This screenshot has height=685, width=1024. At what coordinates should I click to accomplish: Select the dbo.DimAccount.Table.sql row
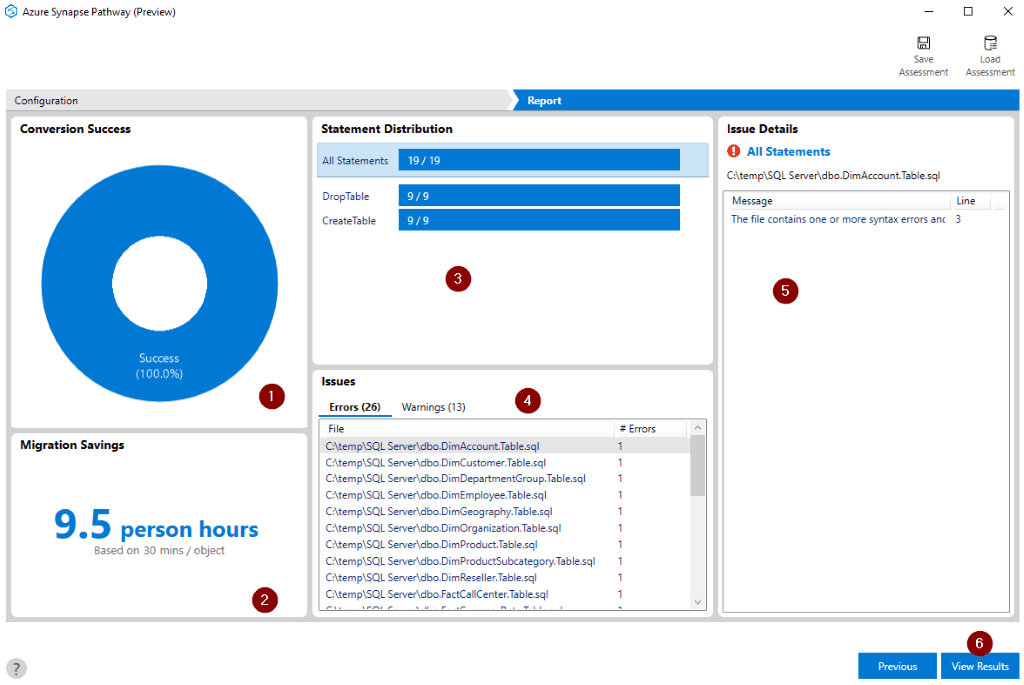click(x=505, y=446)
